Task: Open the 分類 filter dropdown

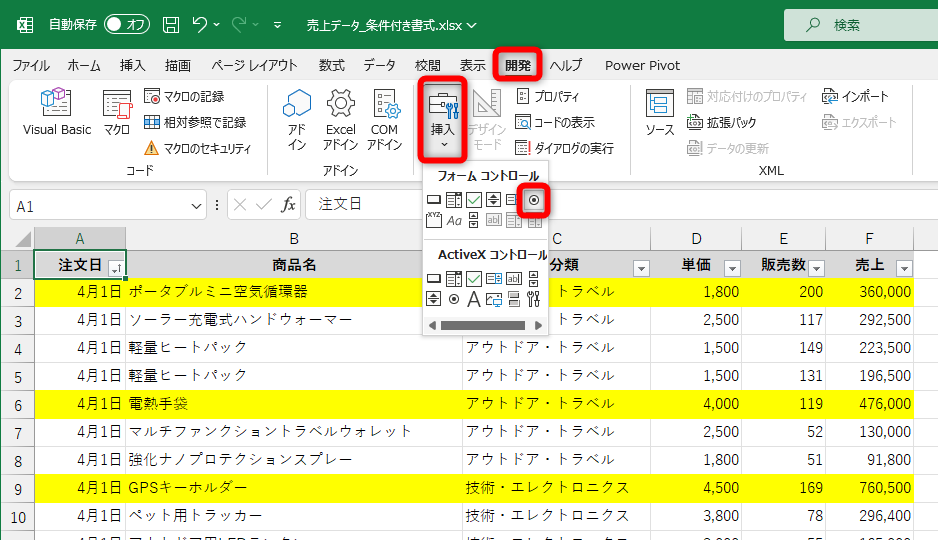Action: coord(641,269)
